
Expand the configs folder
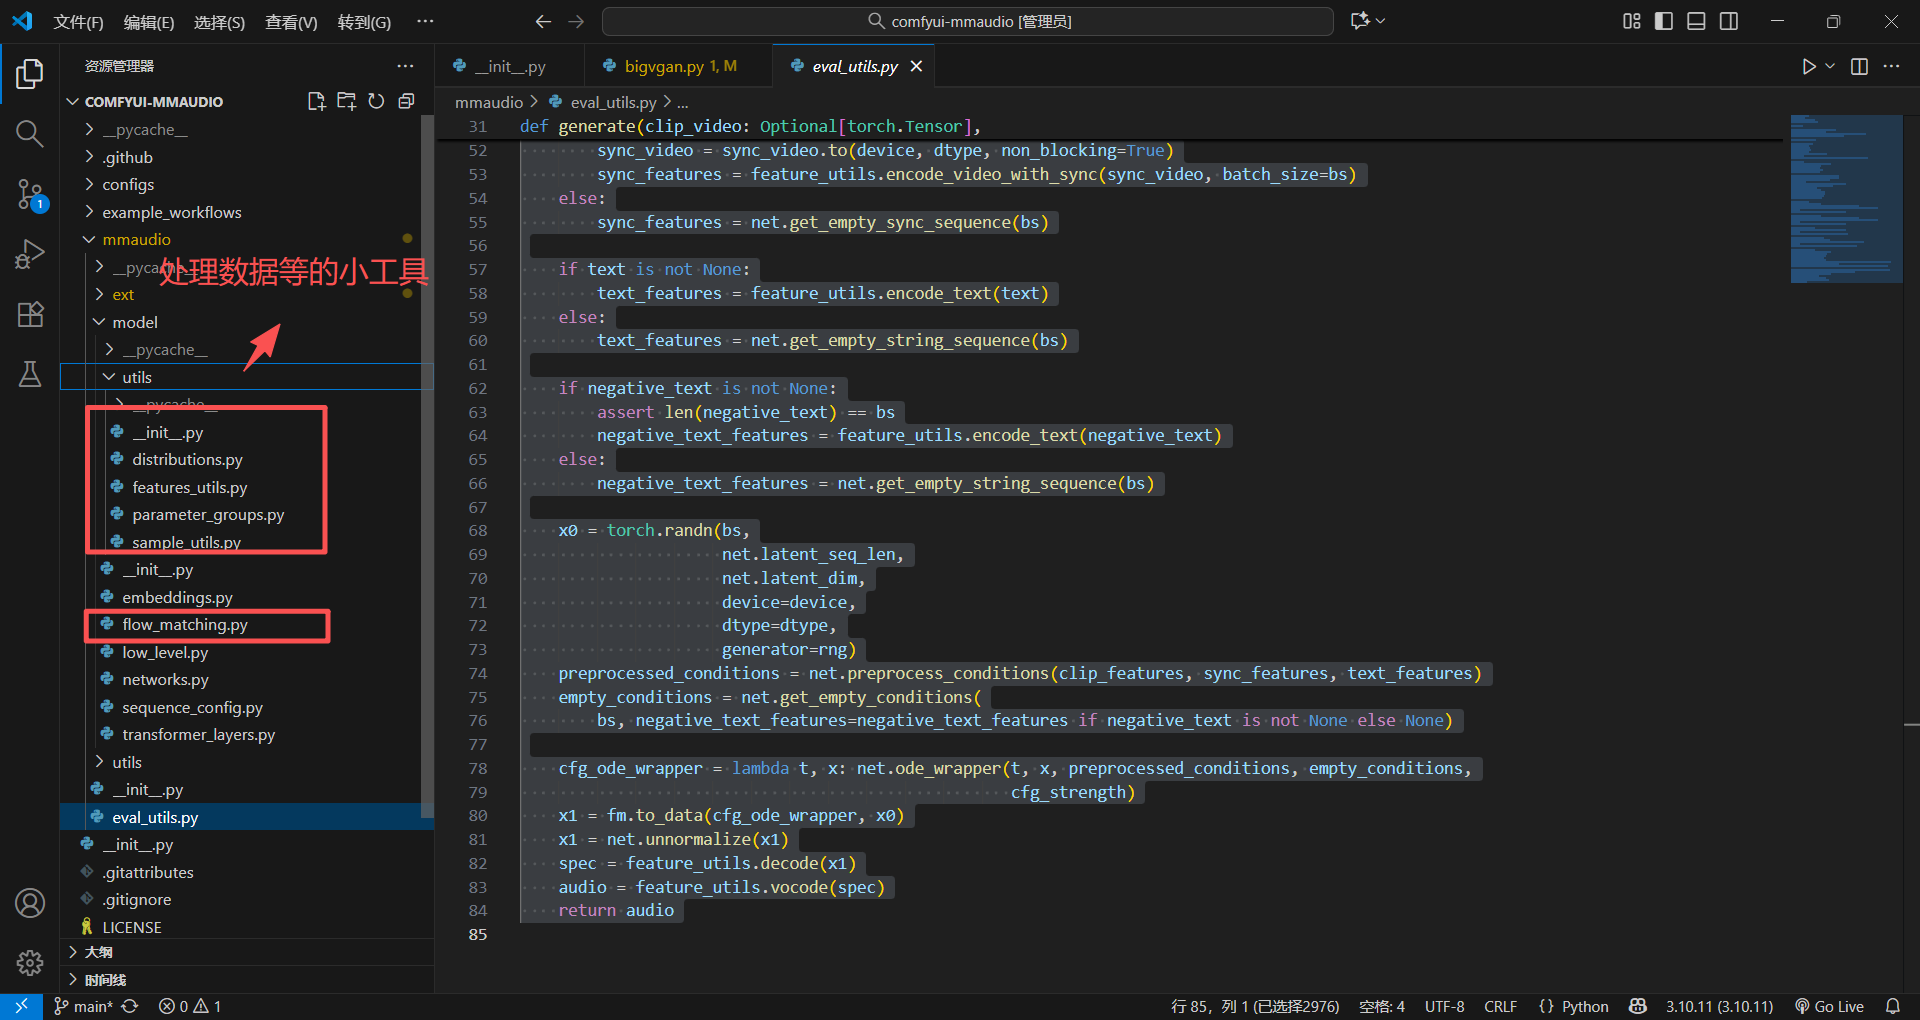click(128, 184)
